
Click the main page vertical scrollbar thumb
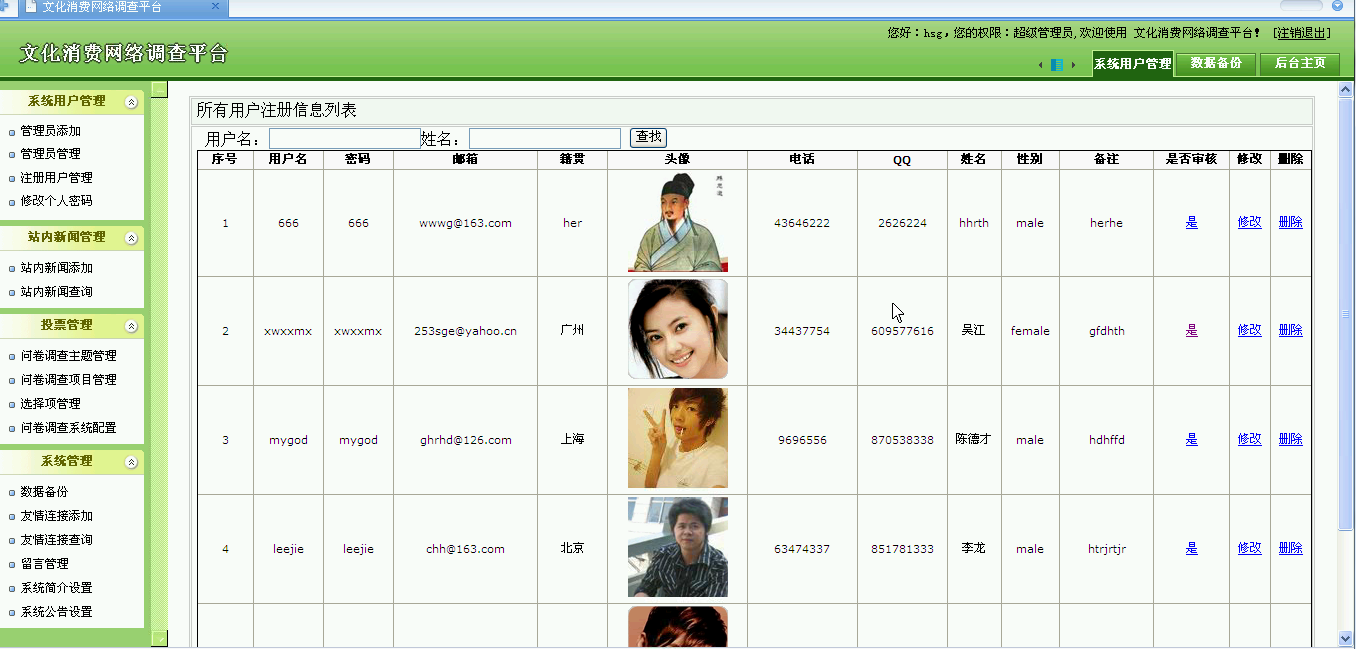tap(1346, 314)
